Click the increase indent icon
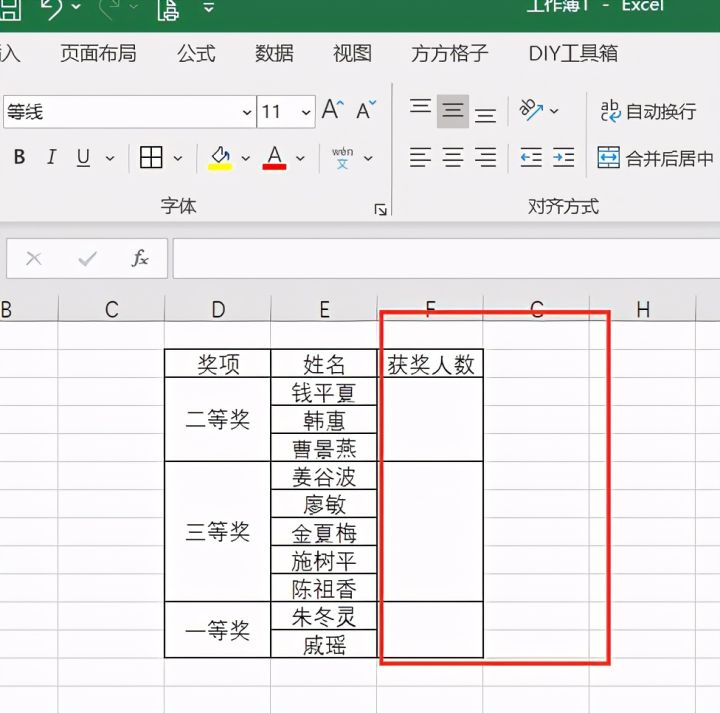Screen dimensions: 720x713 [563, 157]
